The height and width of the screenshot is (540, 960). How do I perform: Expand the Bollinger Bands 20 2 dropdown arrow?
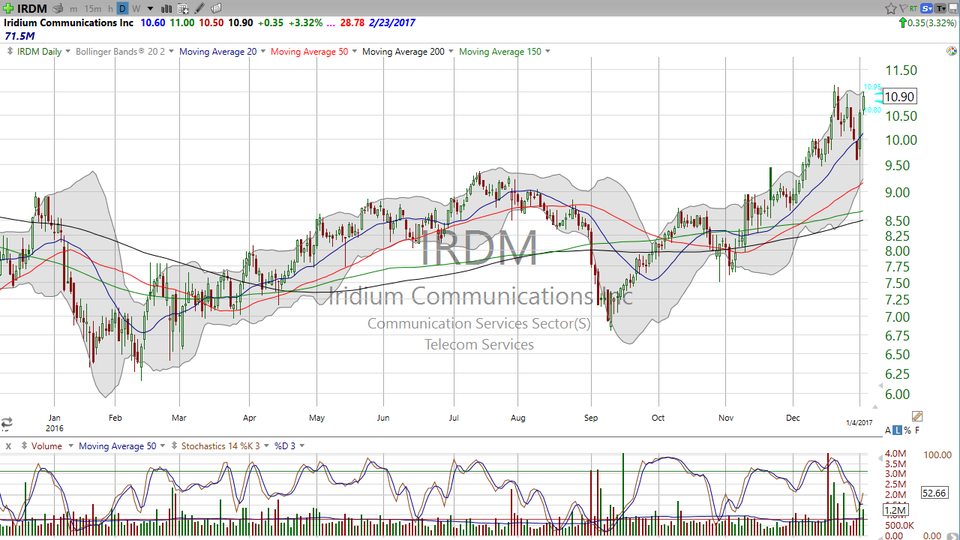(x=171, y=51)
